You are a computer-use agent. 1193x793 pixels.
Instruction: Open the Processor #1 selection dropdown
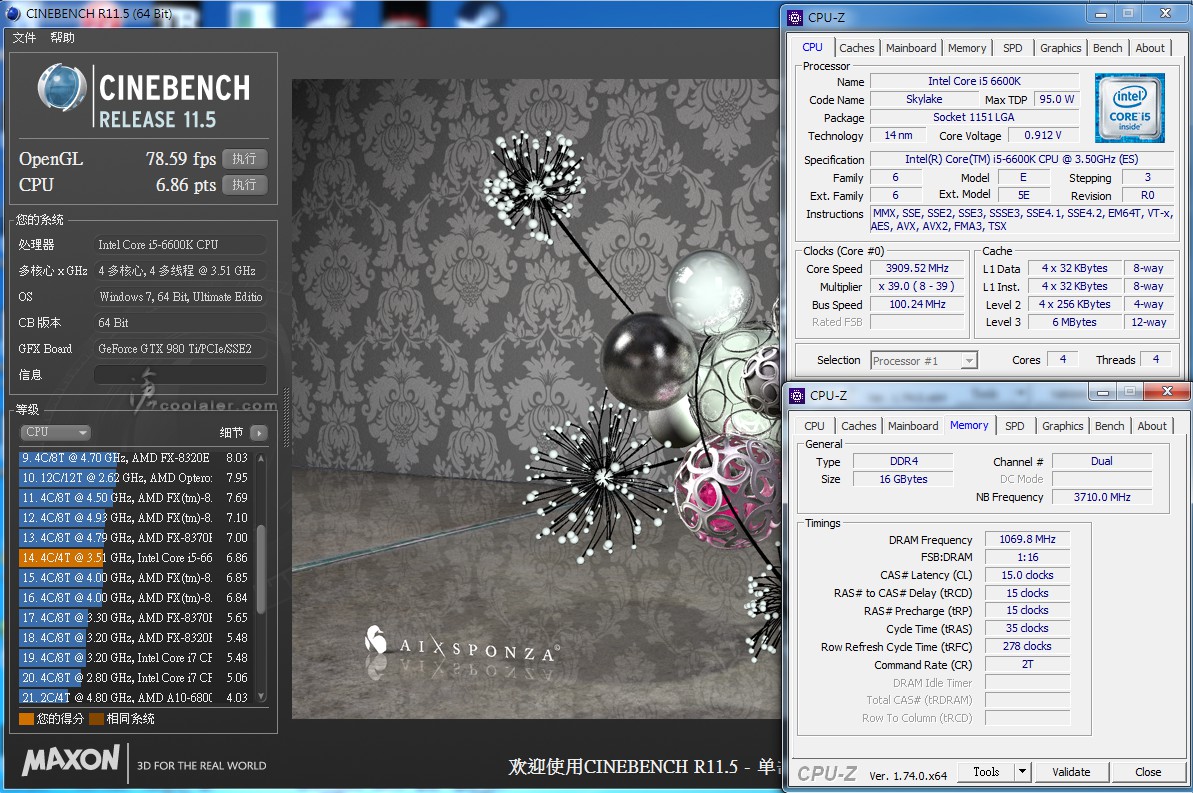coord(924,361)
